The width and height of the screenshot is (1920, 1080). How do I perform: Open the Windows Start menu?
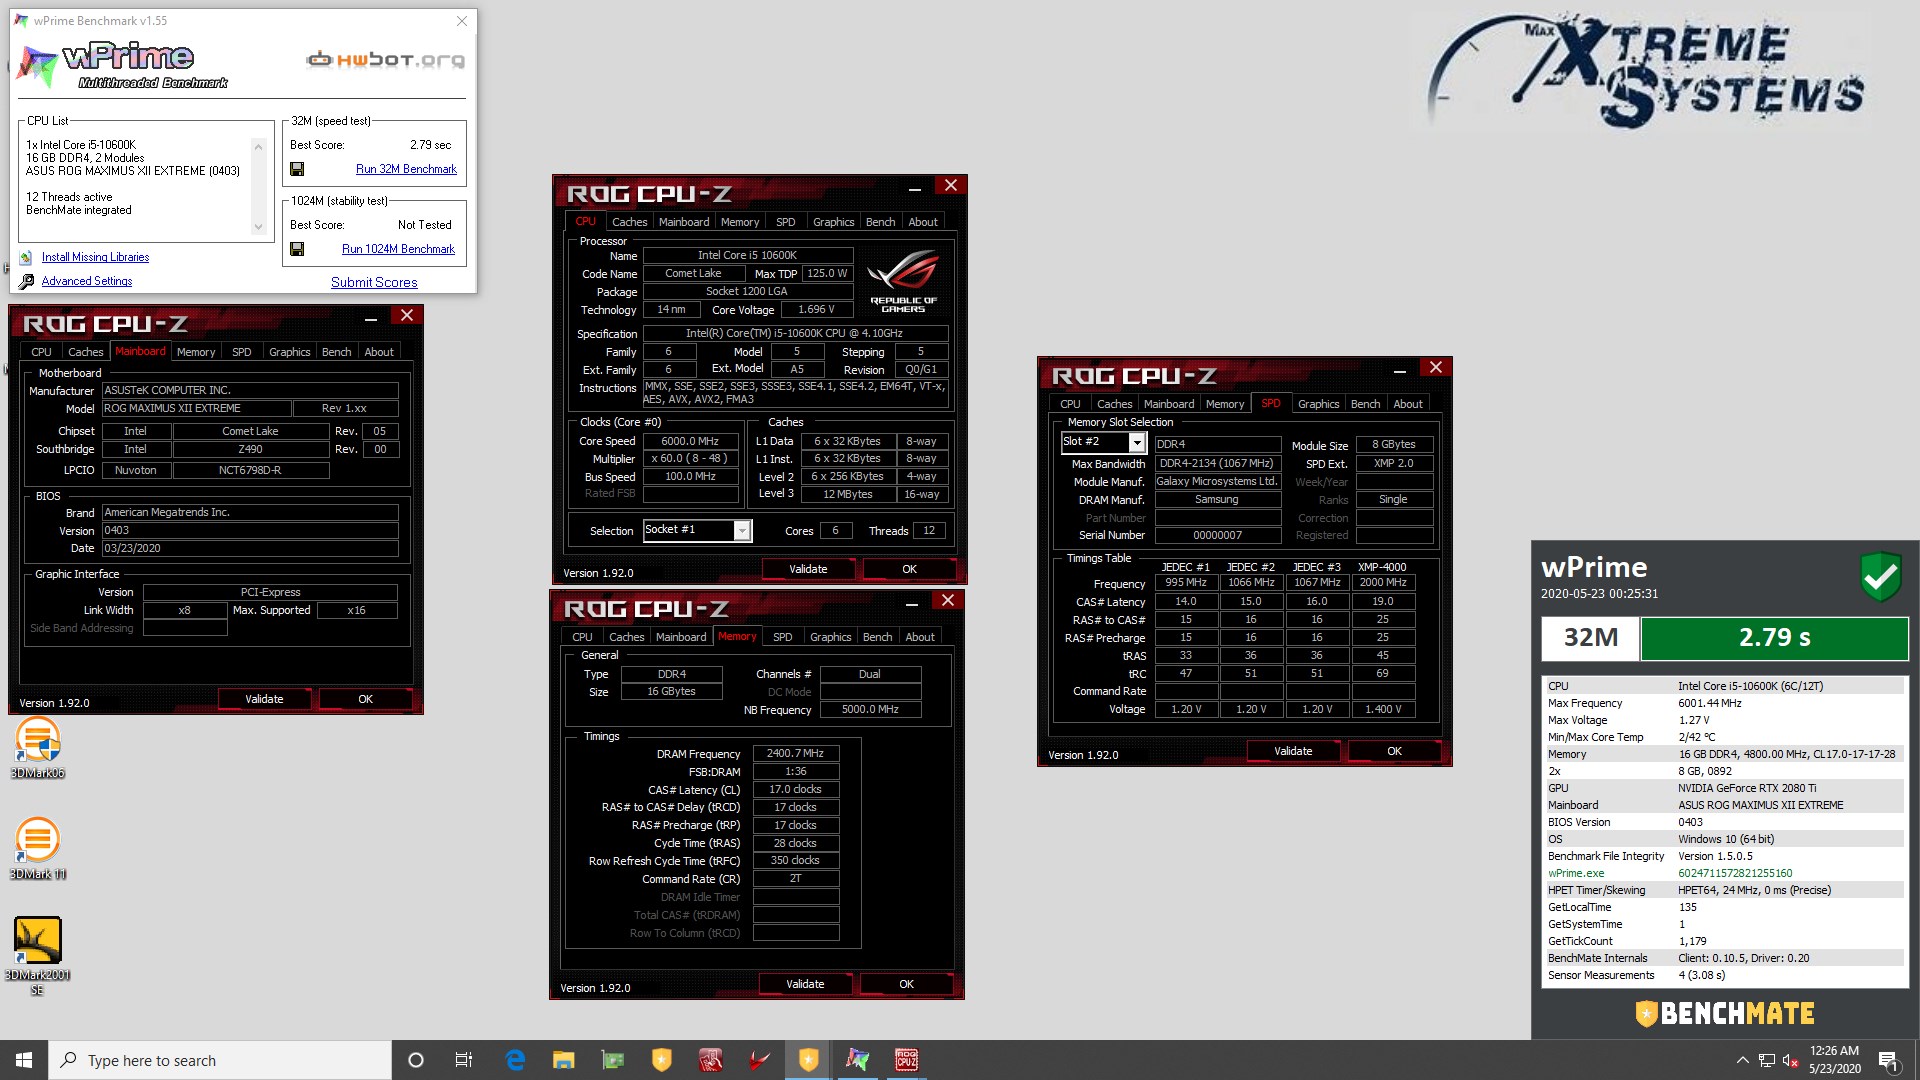point(24,1060)
